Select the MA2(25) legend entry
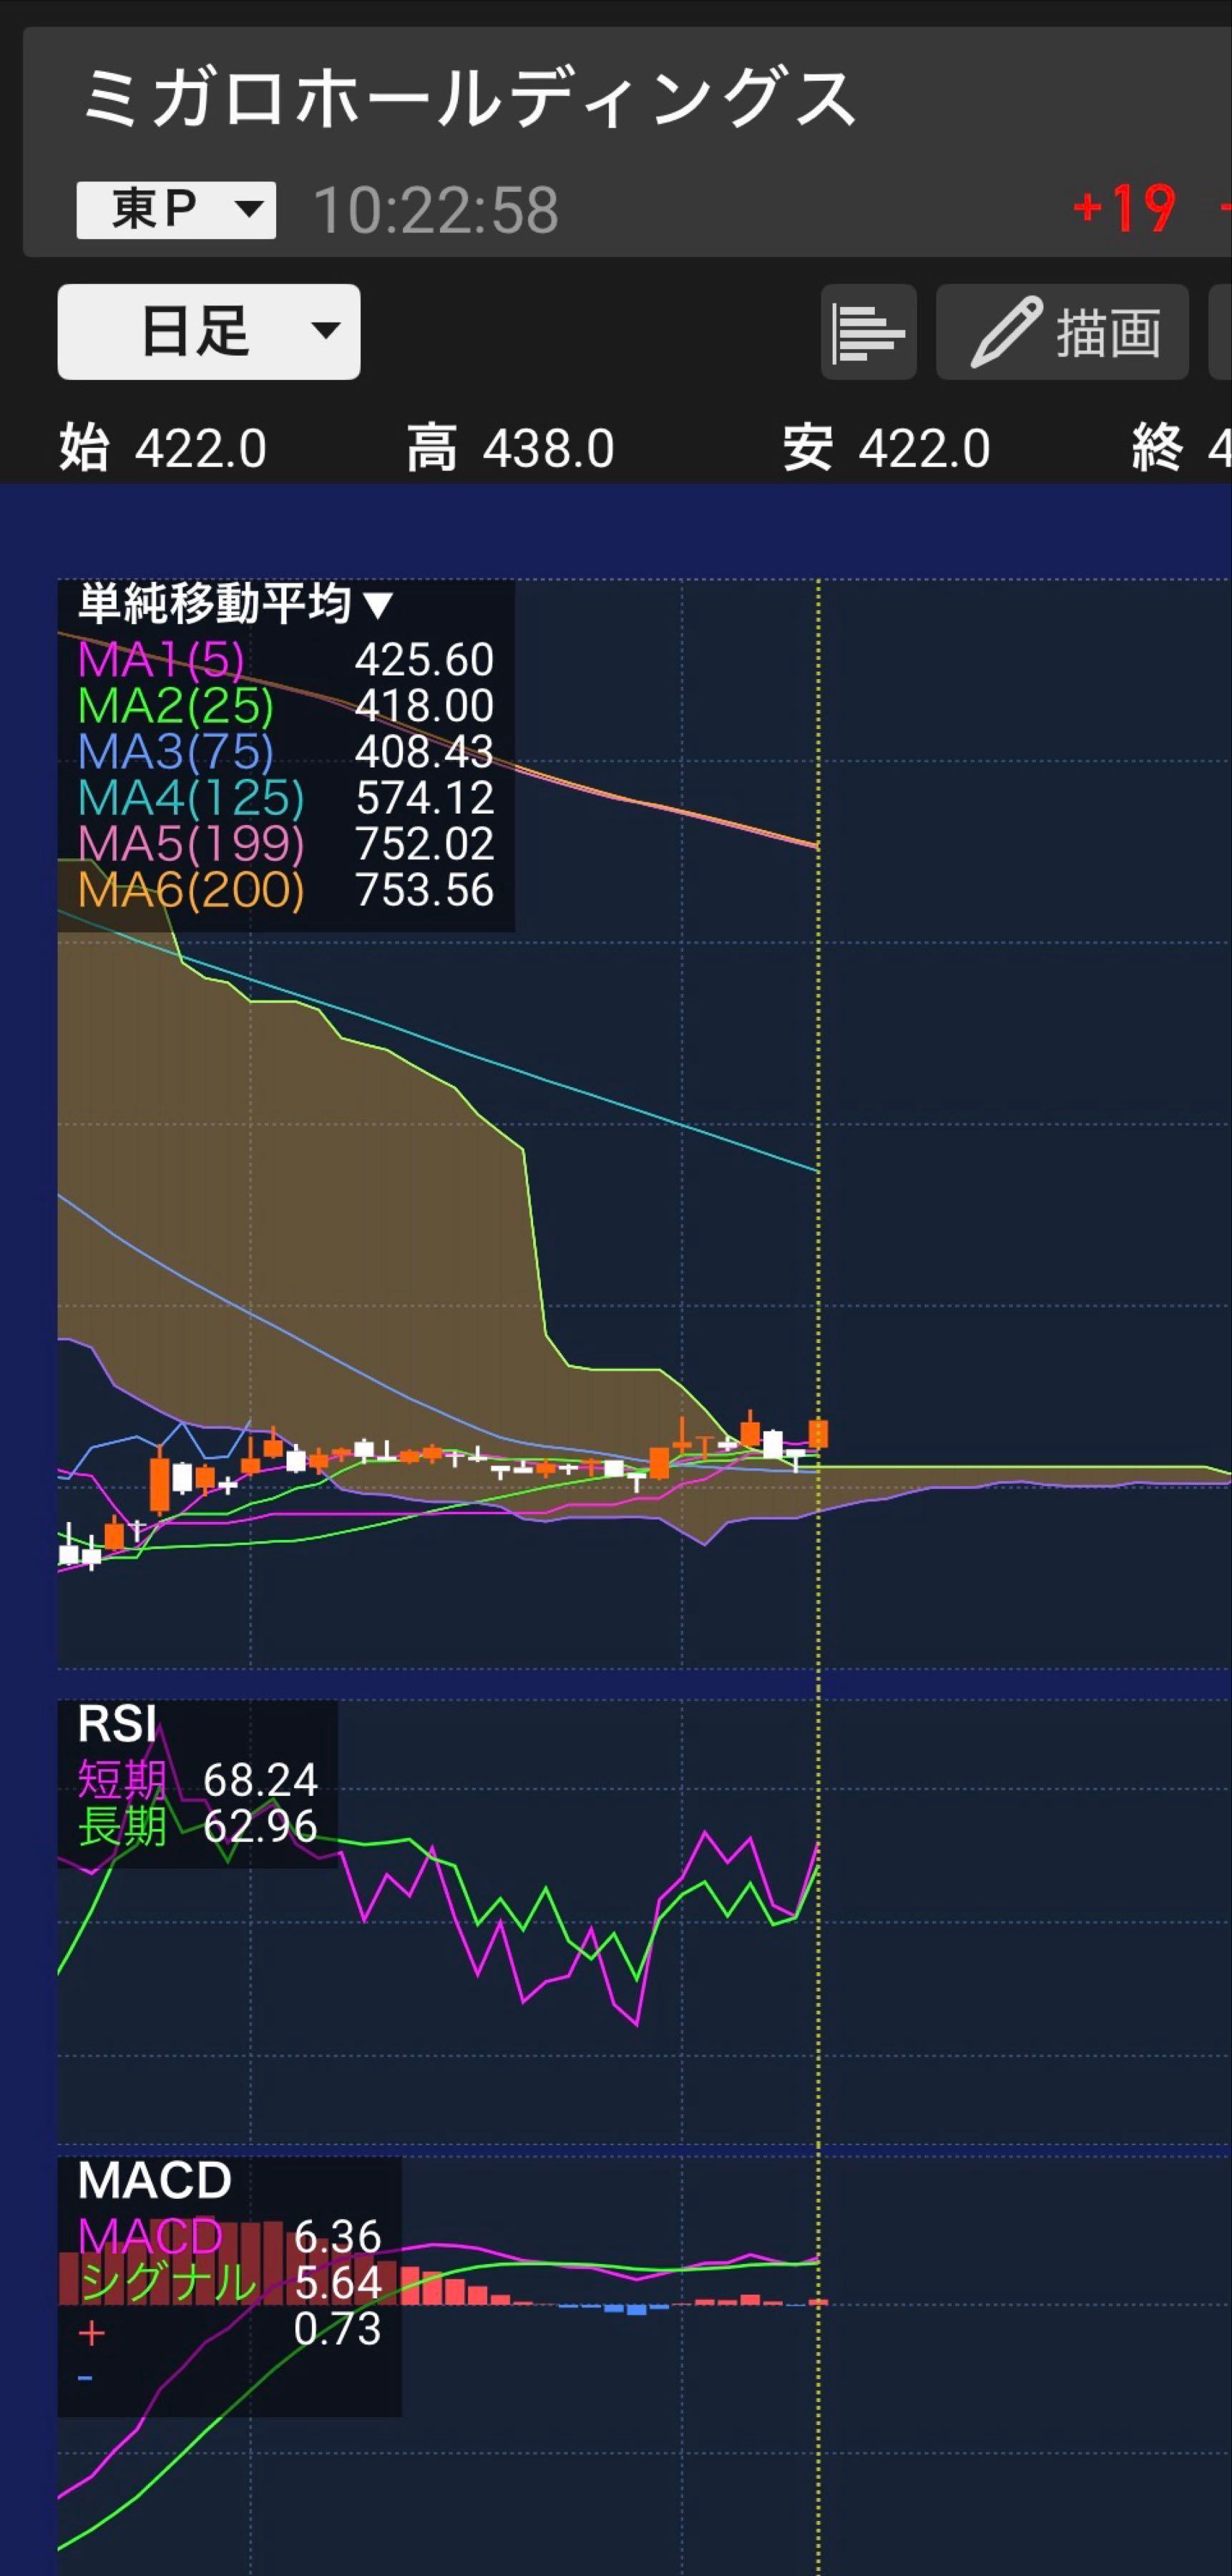1232x2576 pixels. tap(175, 706)
